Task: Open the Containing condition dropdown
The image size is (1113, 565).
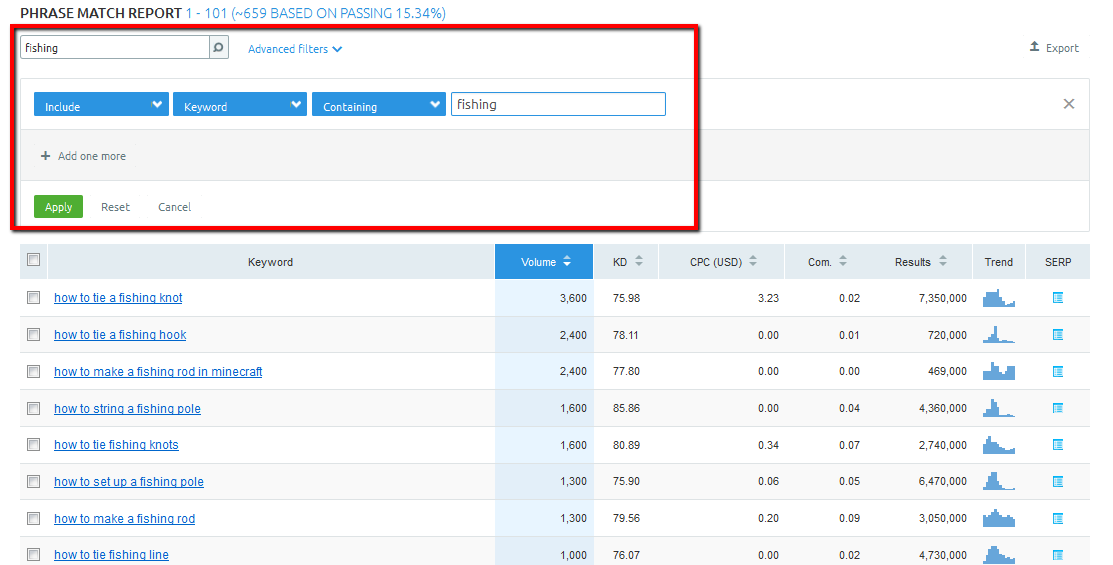Action: coord(379,104)
